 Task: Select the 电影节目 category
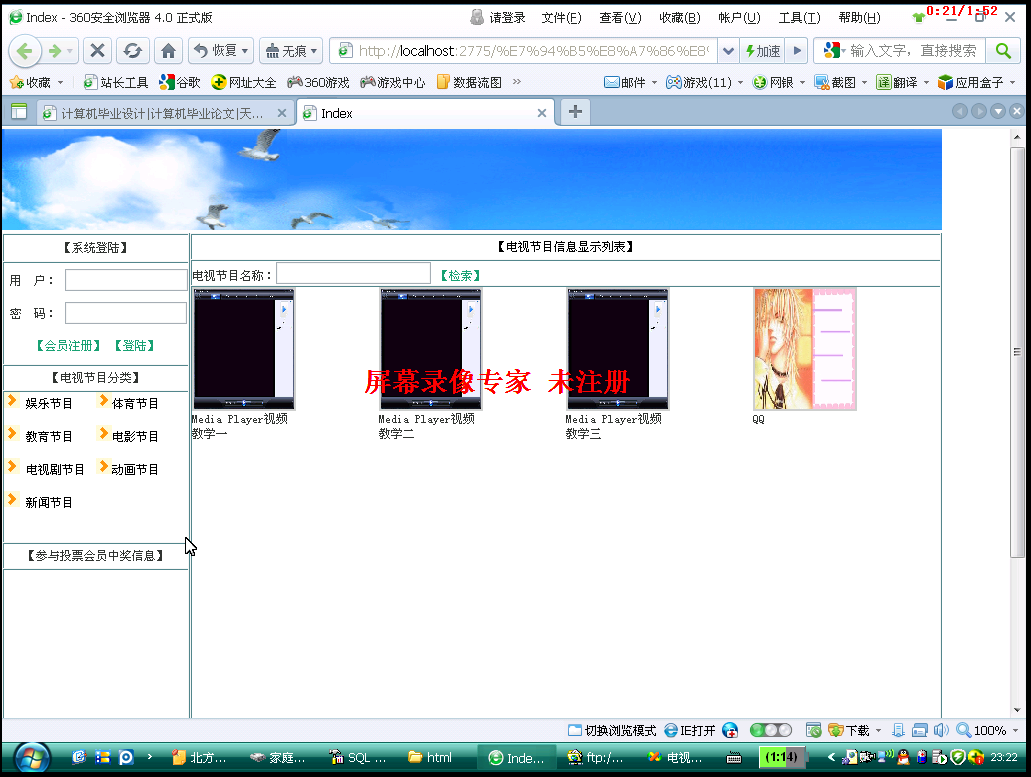(x=135, y=436)
